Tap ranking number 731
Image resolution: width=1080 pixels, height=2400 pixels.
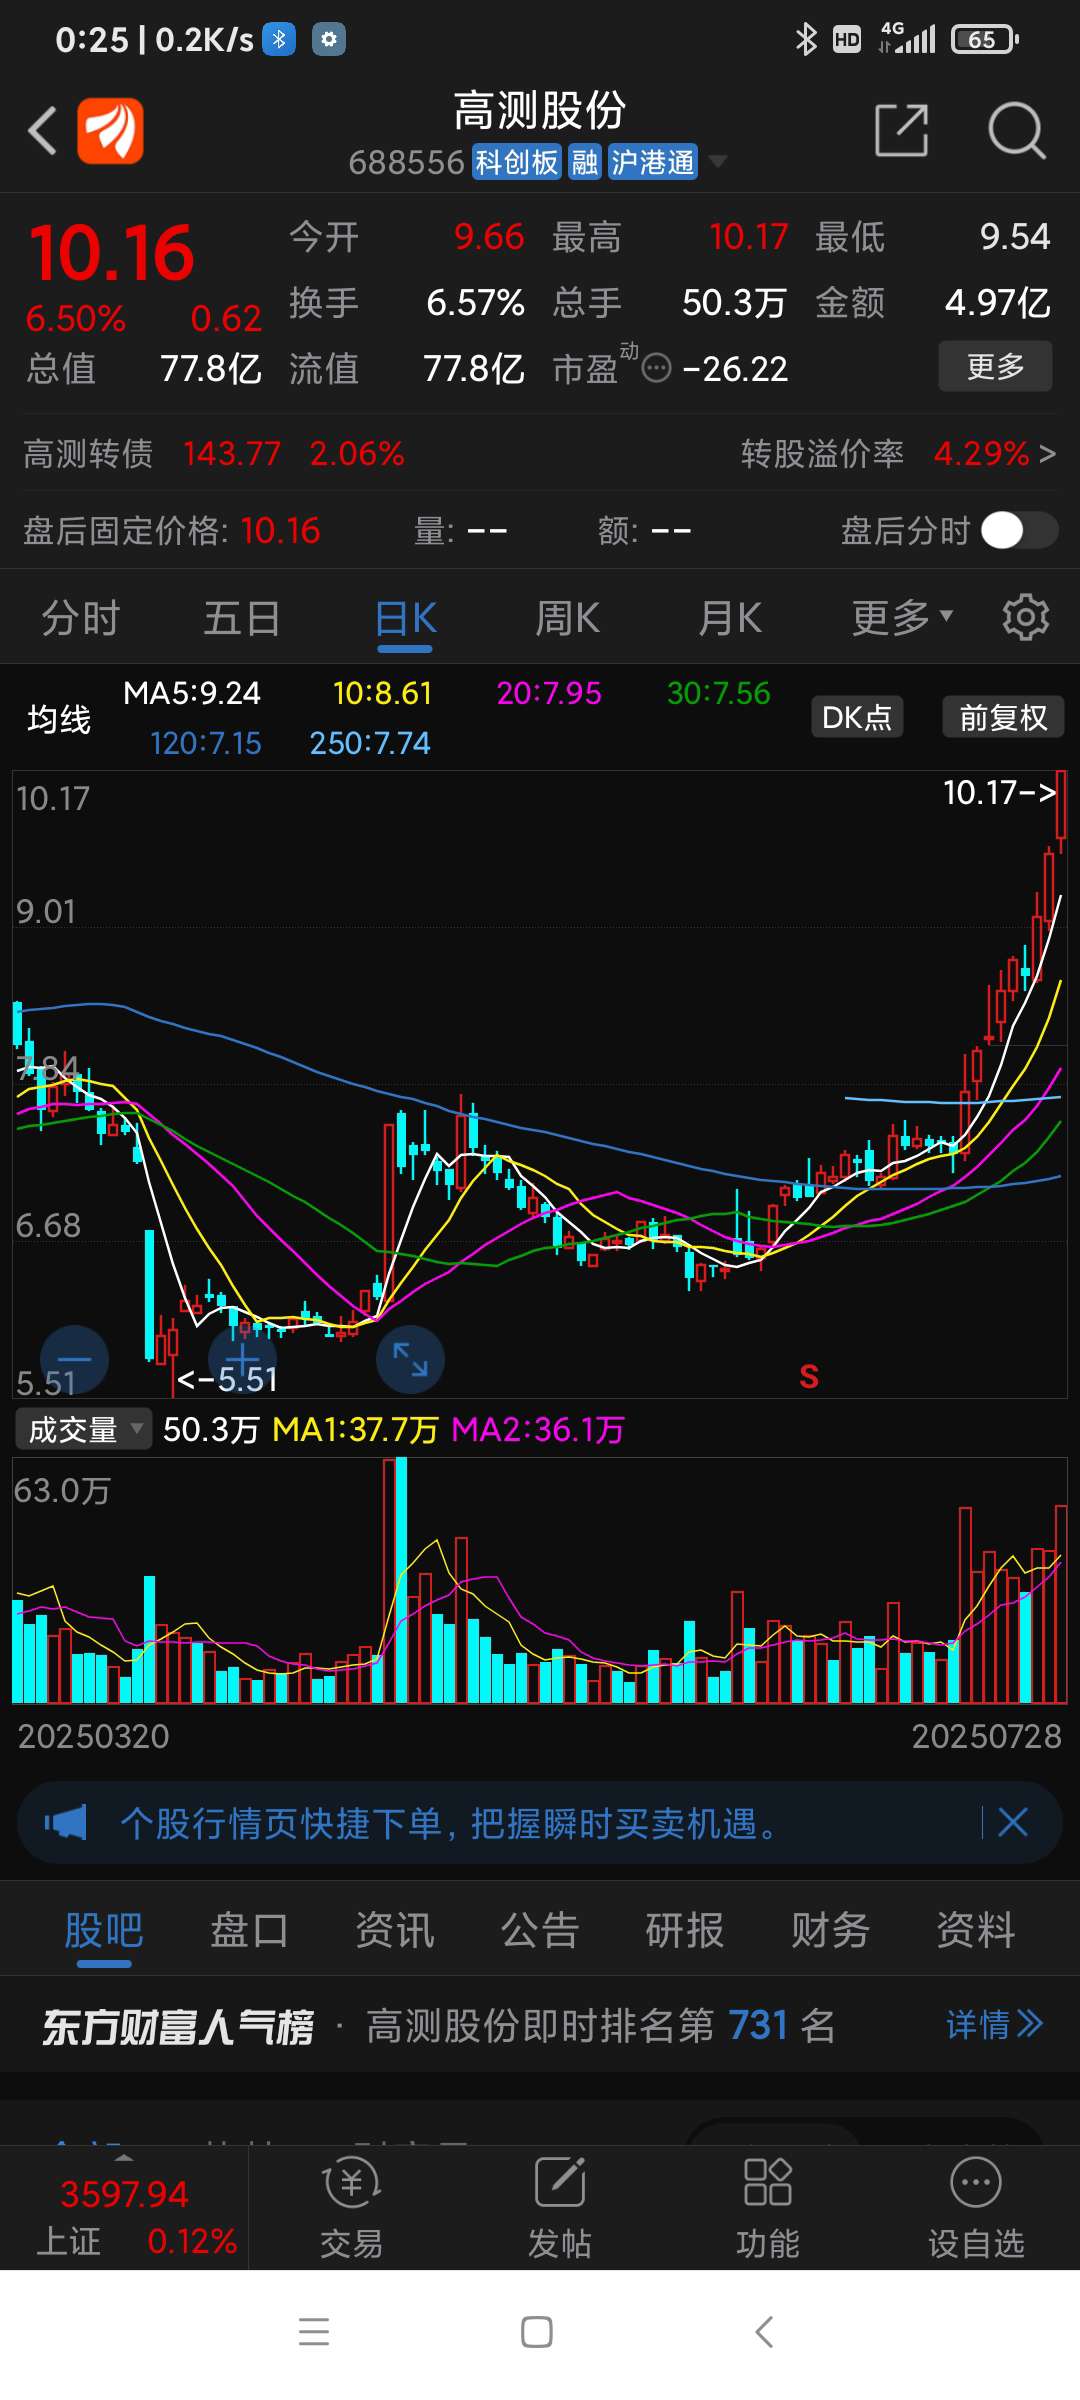pos(758,2025)
